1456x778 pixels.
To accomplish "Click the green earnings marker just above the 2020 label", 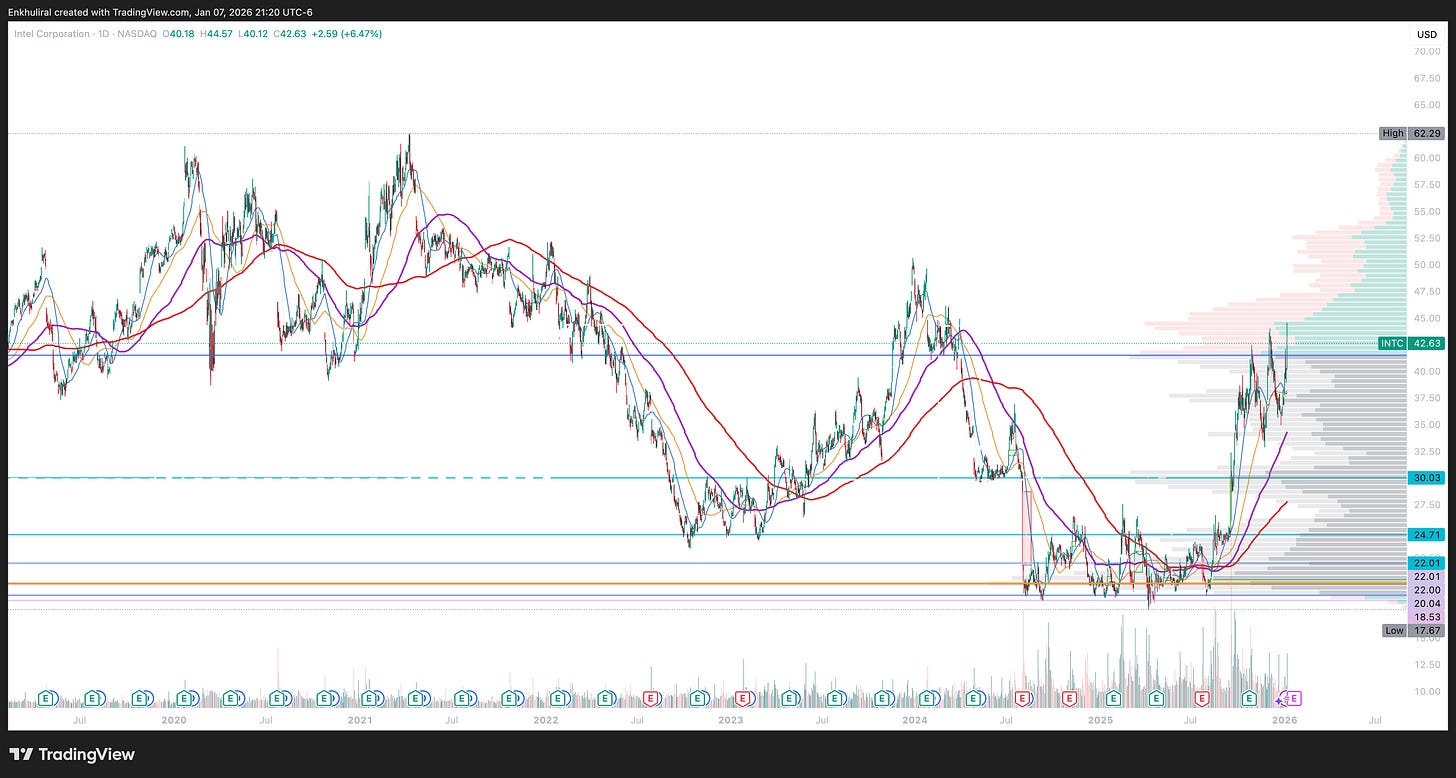I will point(185,697).
